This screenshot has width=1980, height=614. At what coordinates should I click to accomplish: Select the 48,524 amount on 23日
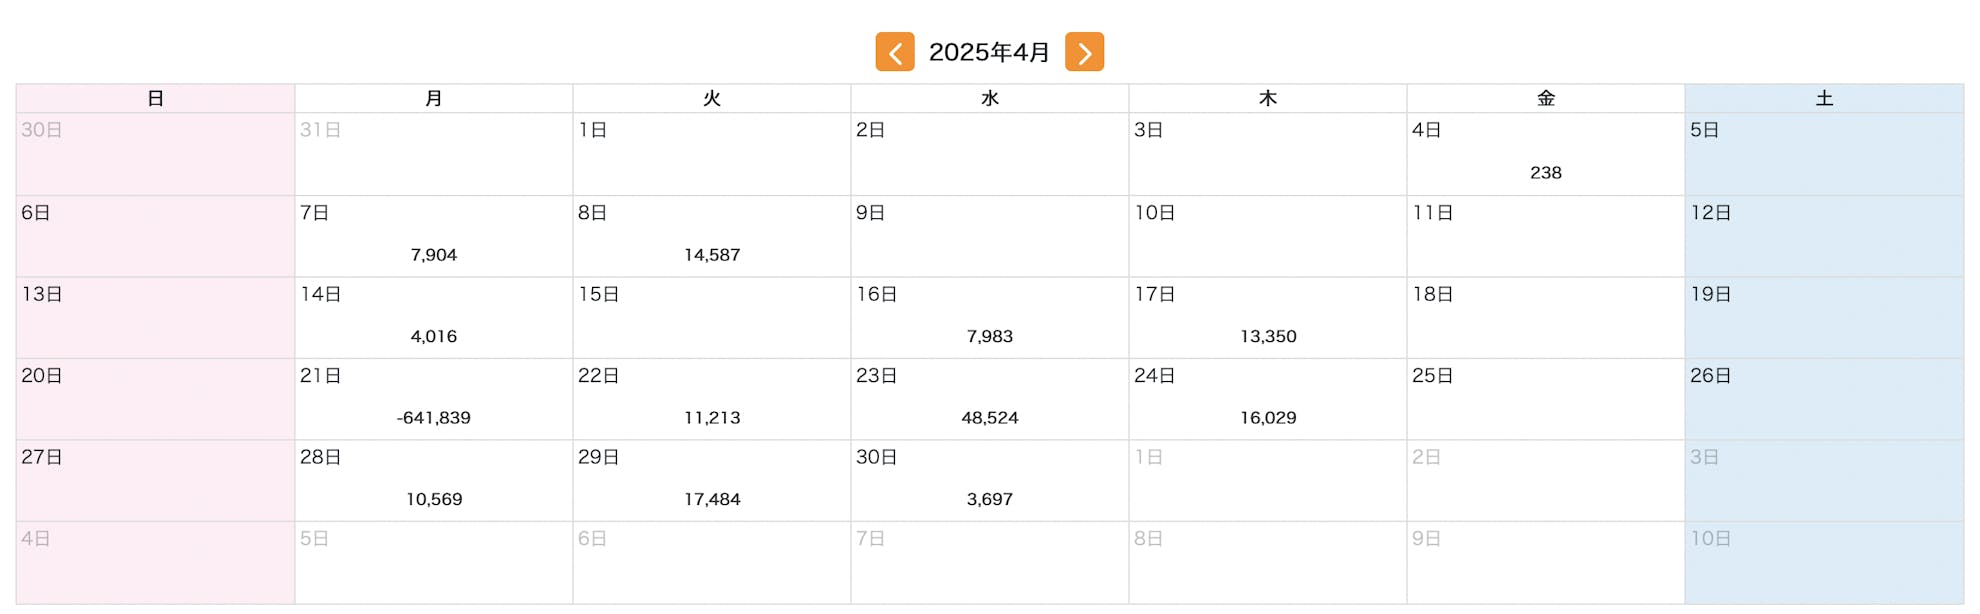989,418
